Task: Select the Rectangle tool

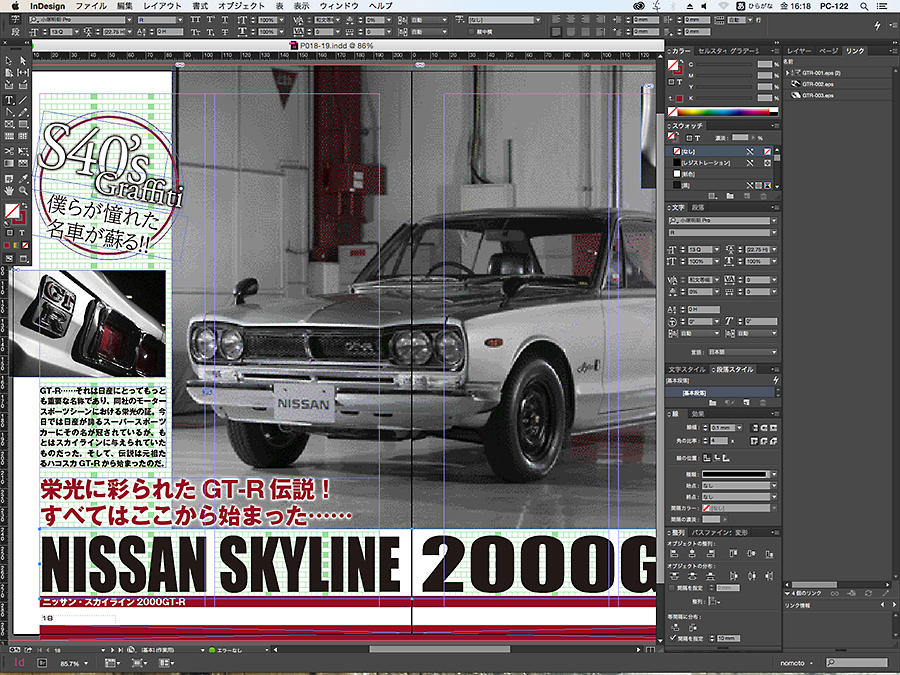Action: 23,125
